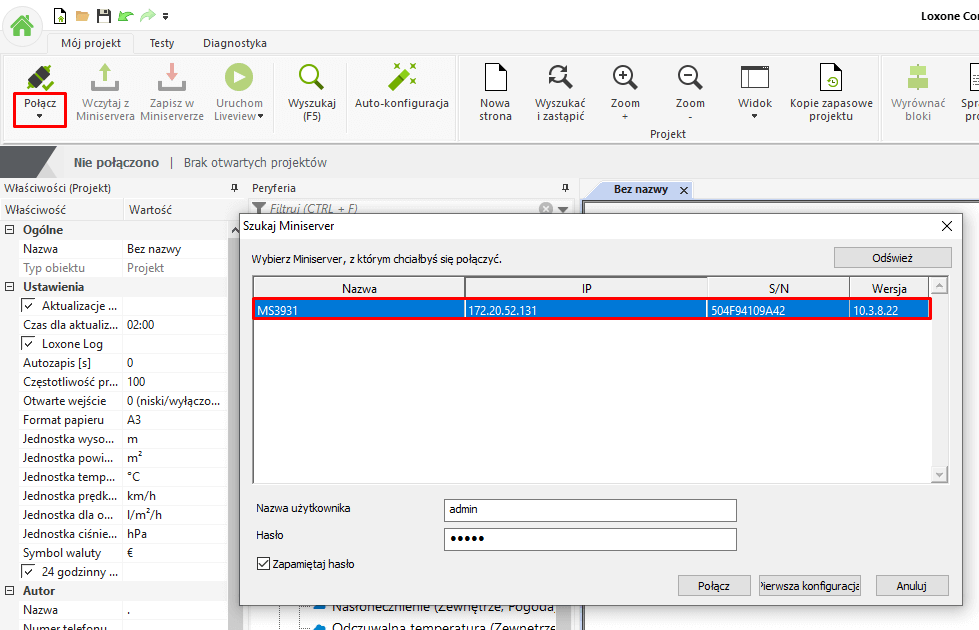The width and height of the screenshot is (979, 630).
Task: Open the Diagnostyka ribbon tab
Action: coord(234,43)
